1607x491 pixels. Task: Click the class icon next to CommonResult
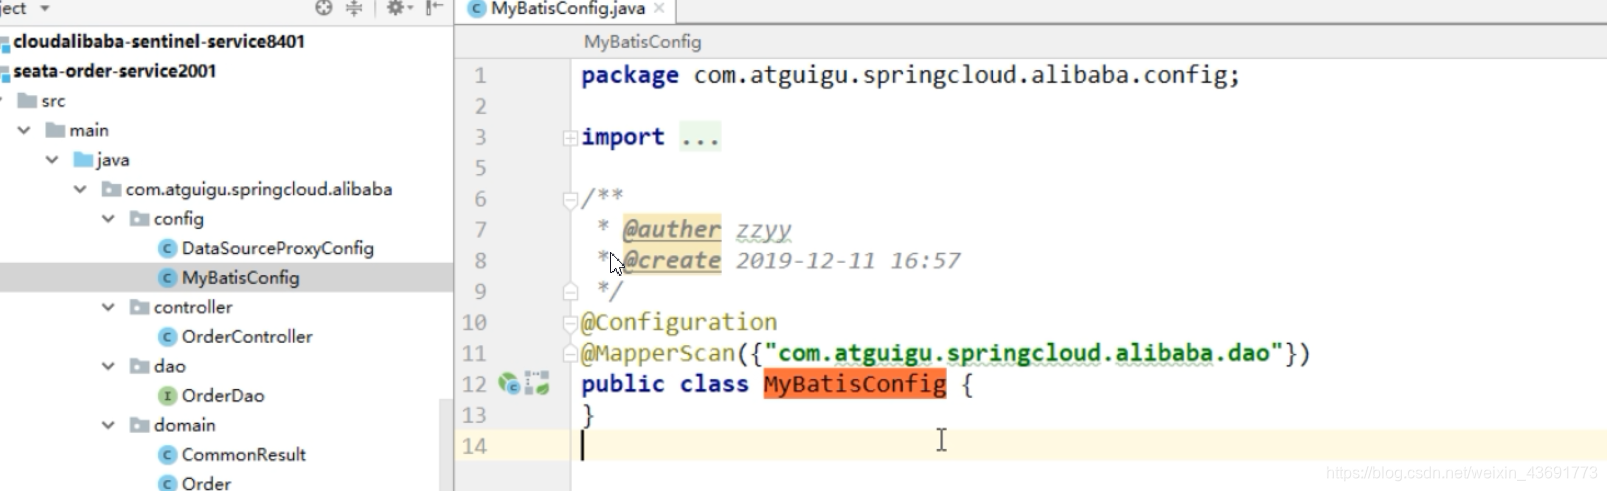(168, 455)
